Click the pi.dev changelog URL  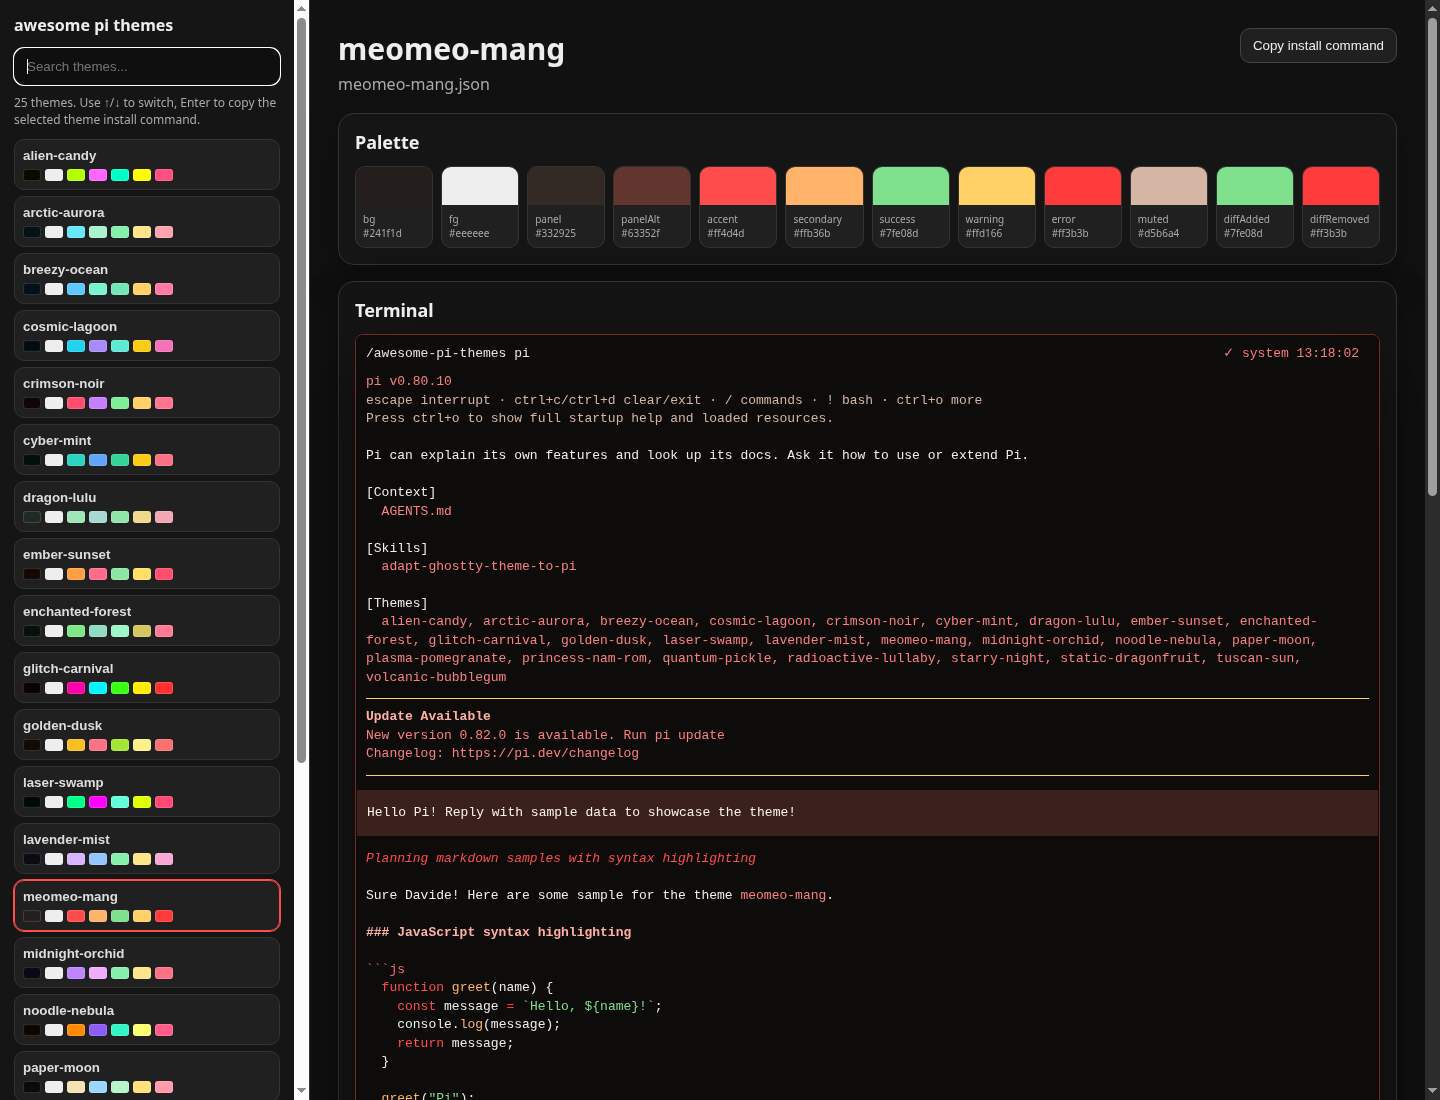click(545, 753)
